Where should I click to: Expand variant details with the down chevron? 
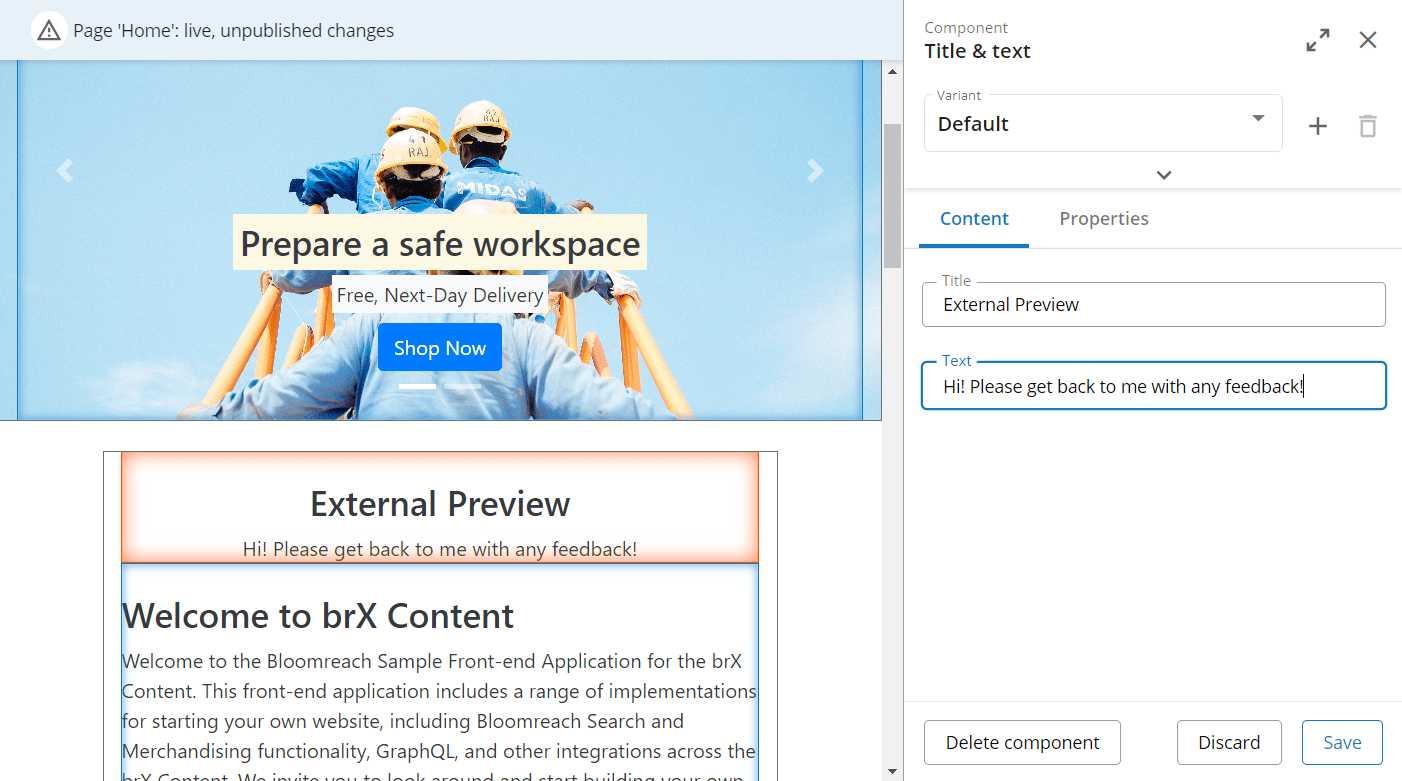point(1163,174)
